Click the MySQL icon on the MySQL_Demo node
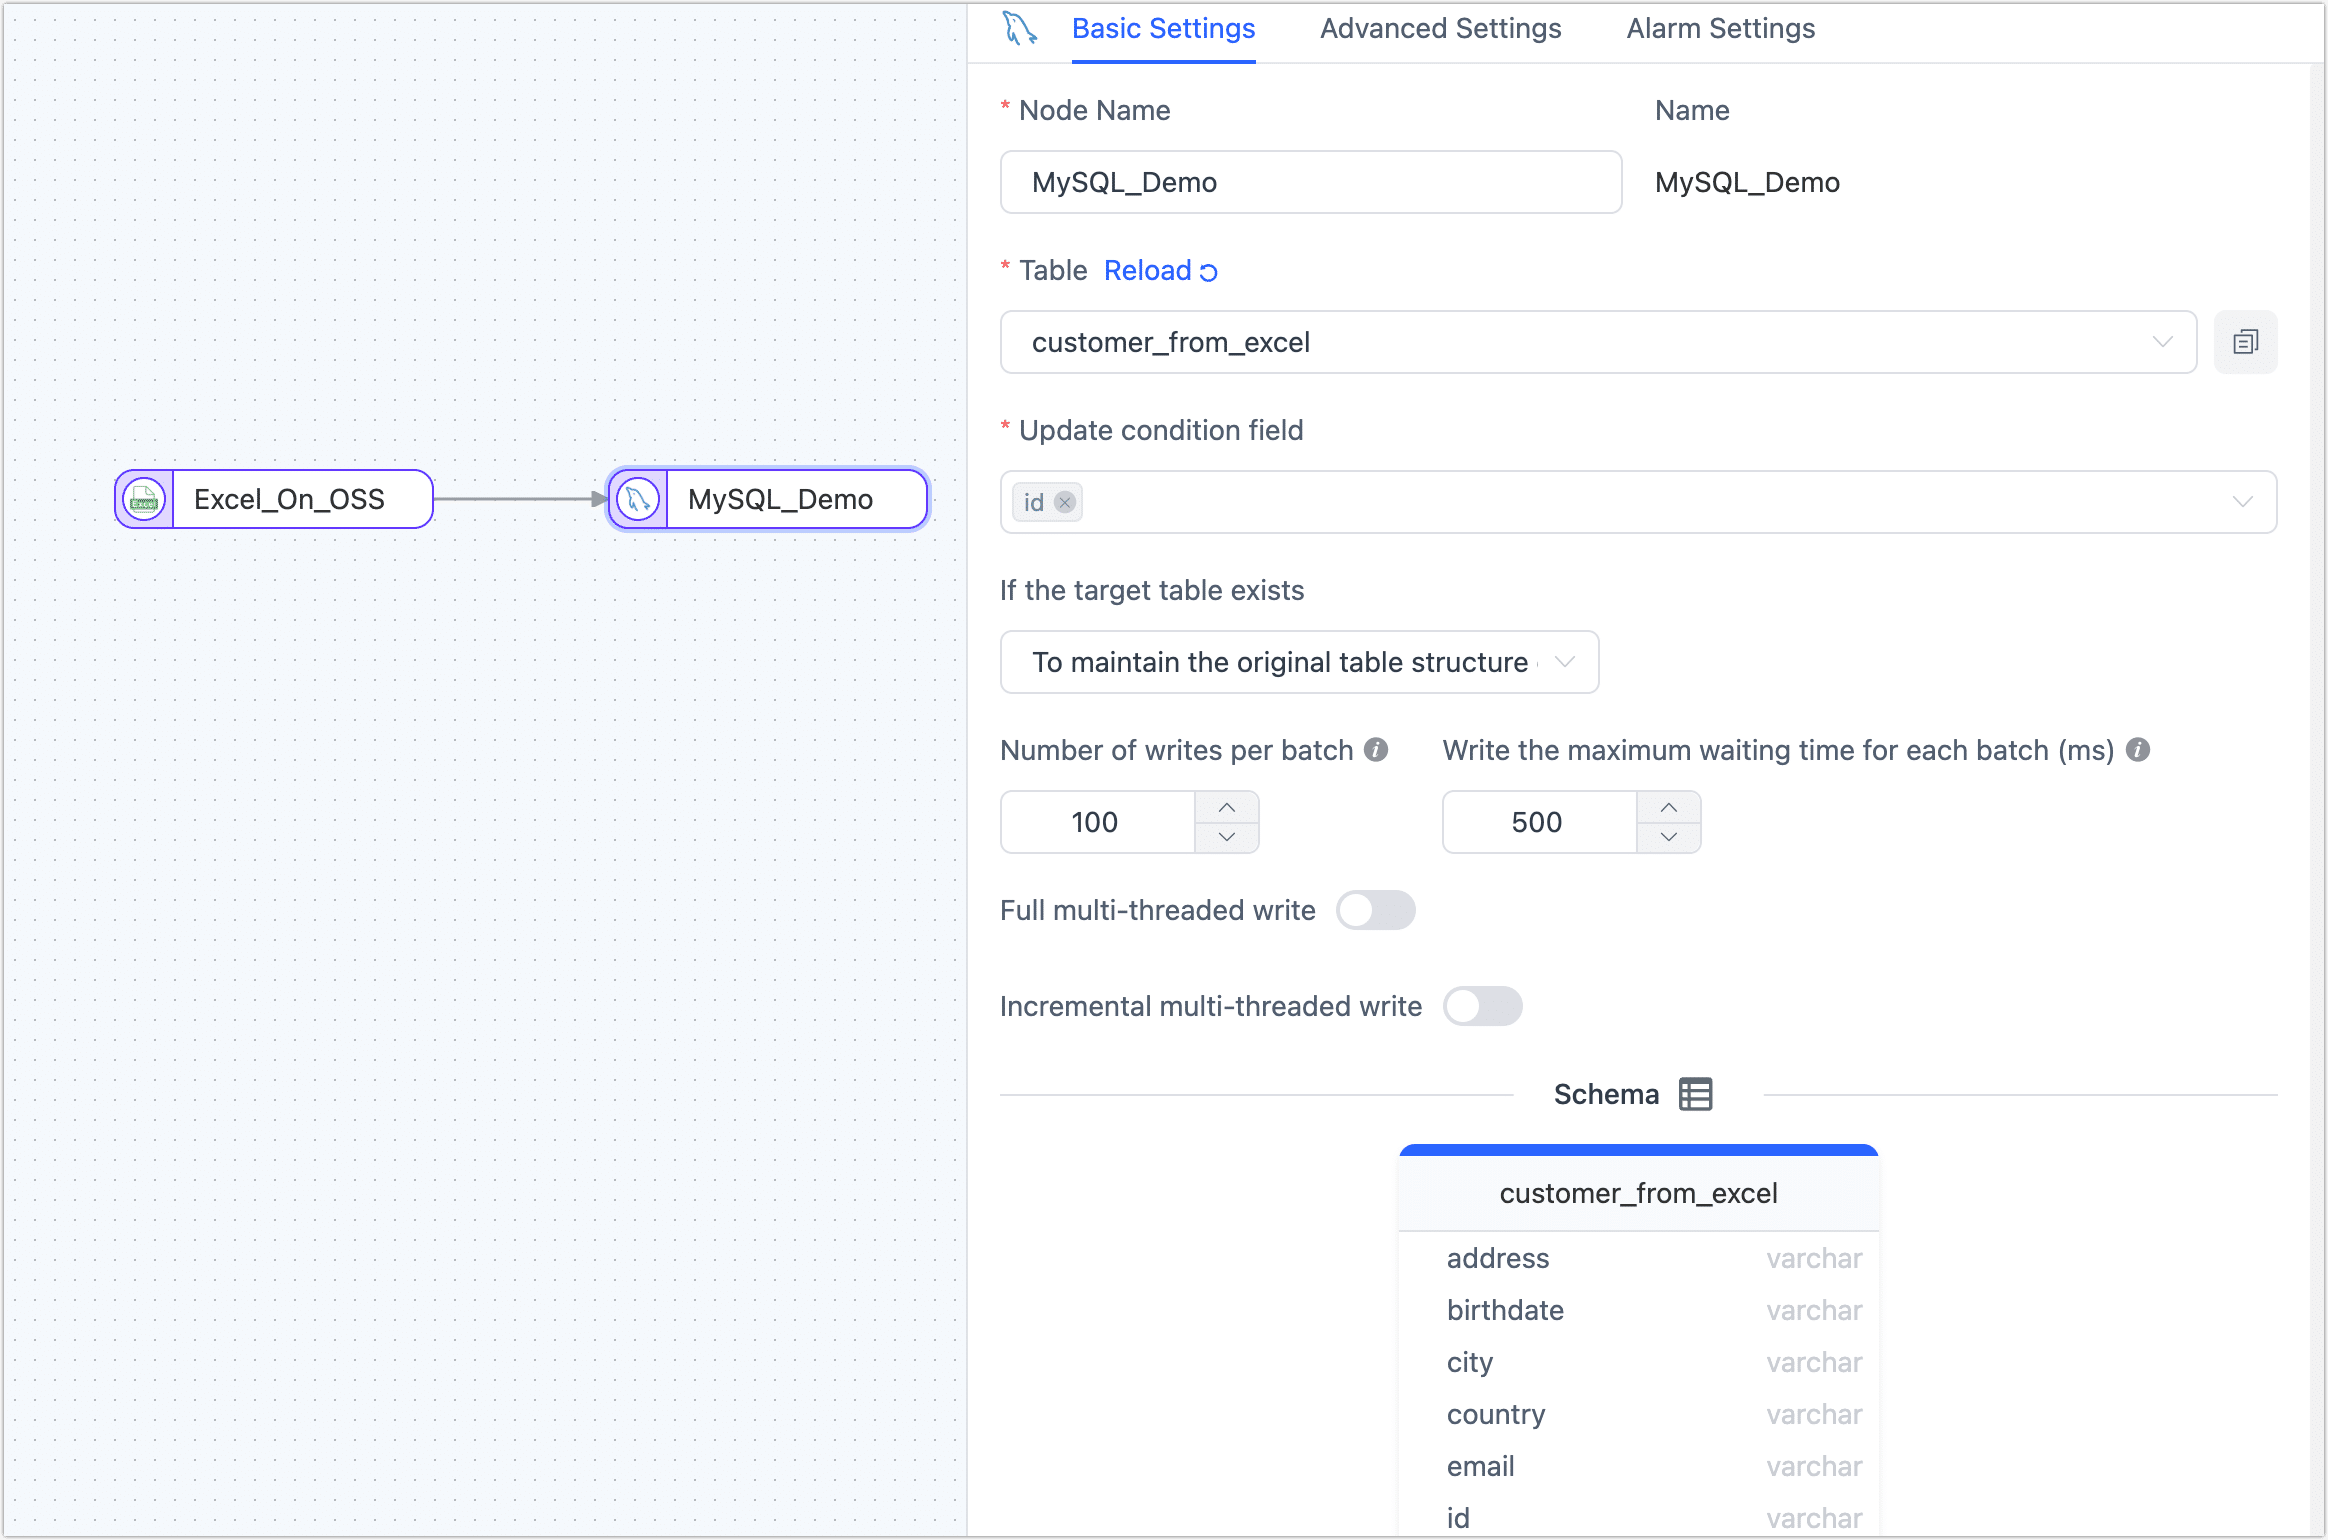Viewport: 2328px width, 1540px height. [x=638, y=498]
